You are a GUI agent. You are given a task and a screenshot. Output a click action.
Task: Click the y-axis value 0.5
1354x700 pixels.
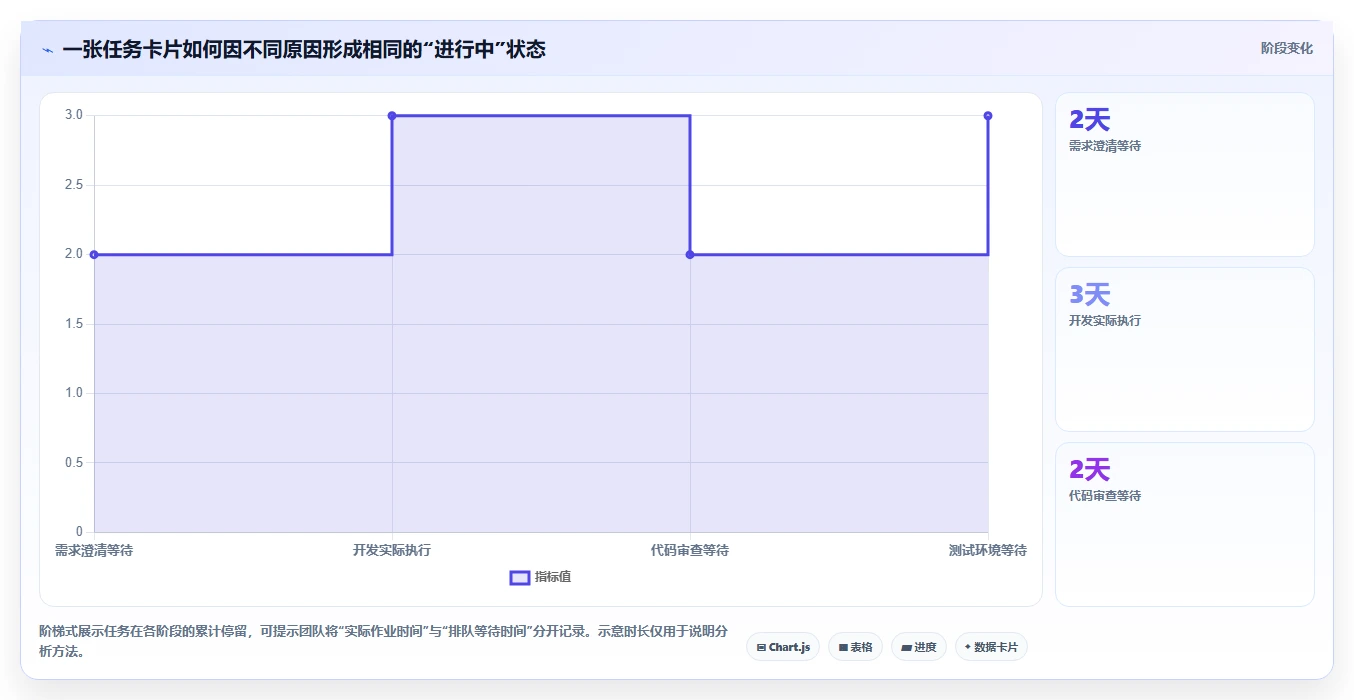pyautogui.click(x=75, y=462)
